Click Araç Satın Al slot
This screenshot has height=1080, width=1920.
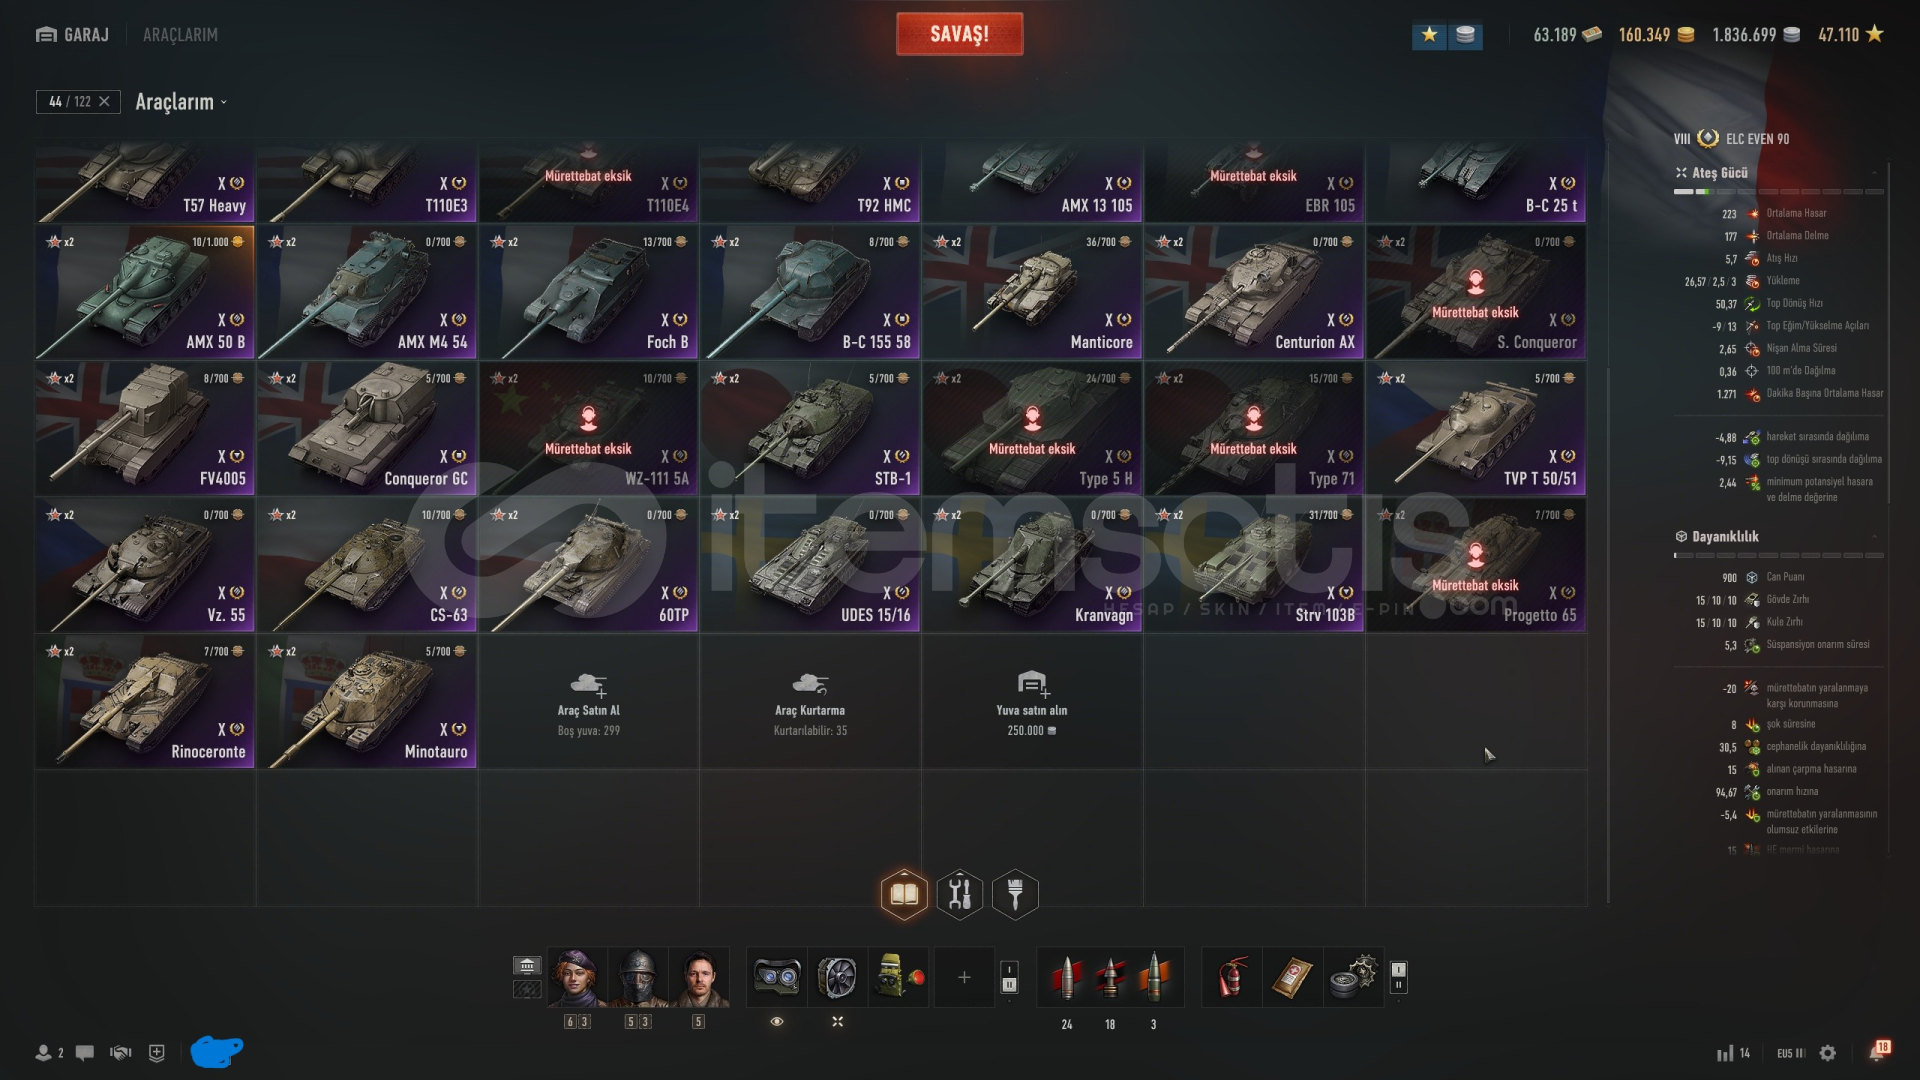pos(589,701)
